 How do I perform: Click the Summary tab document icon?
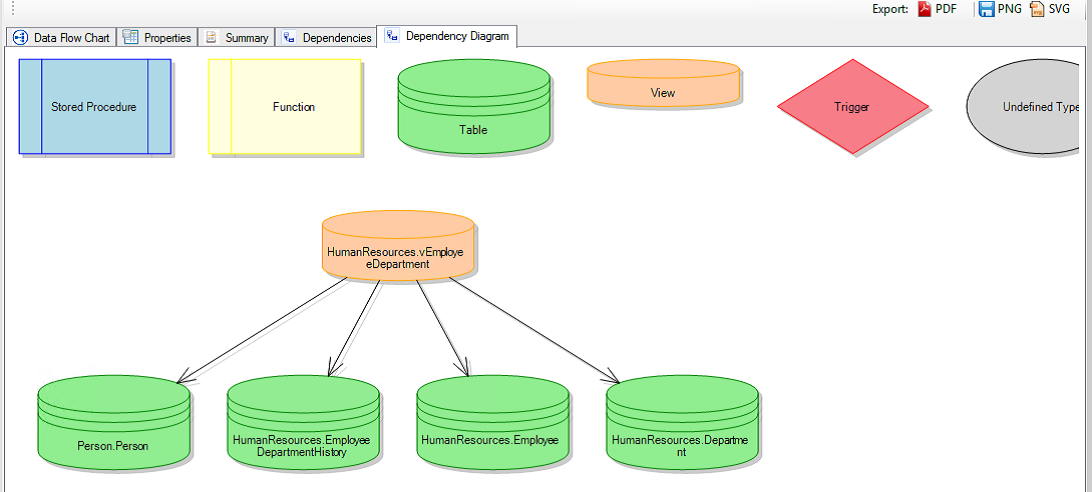pyautogui.click(x=211, y=38)
